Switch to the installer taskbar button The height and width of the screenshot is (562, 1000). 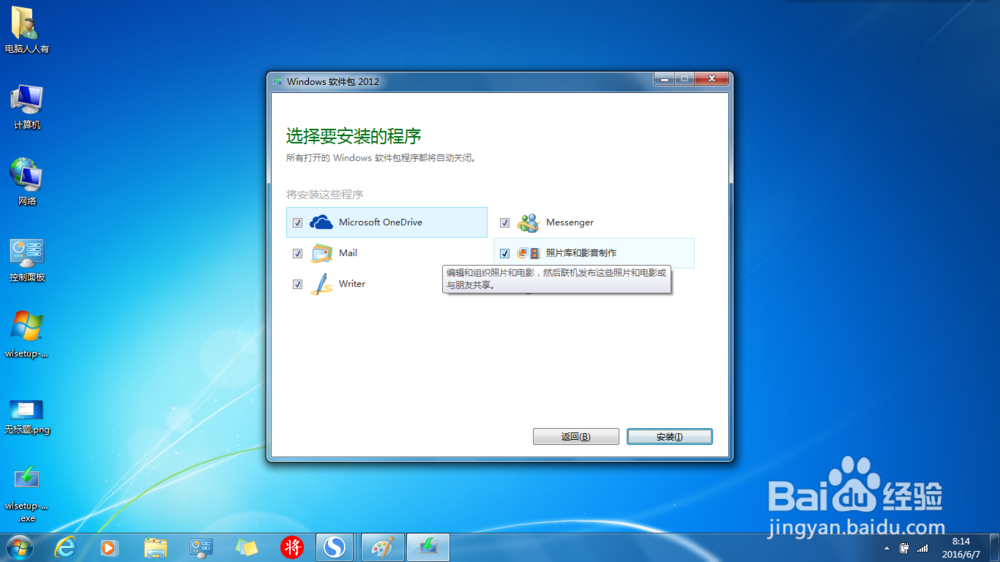tap(428, 547)
